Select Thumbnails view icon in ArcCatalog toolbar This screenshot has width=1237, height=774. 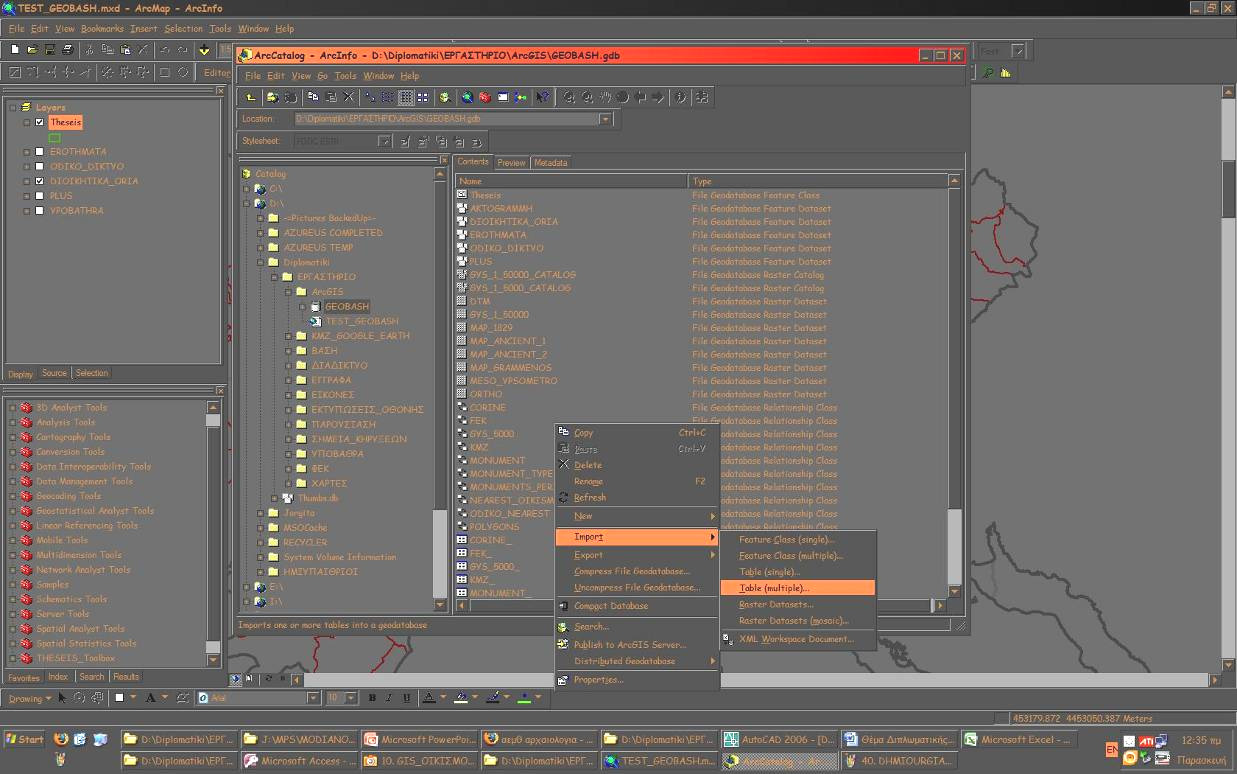tap(423, 97)
